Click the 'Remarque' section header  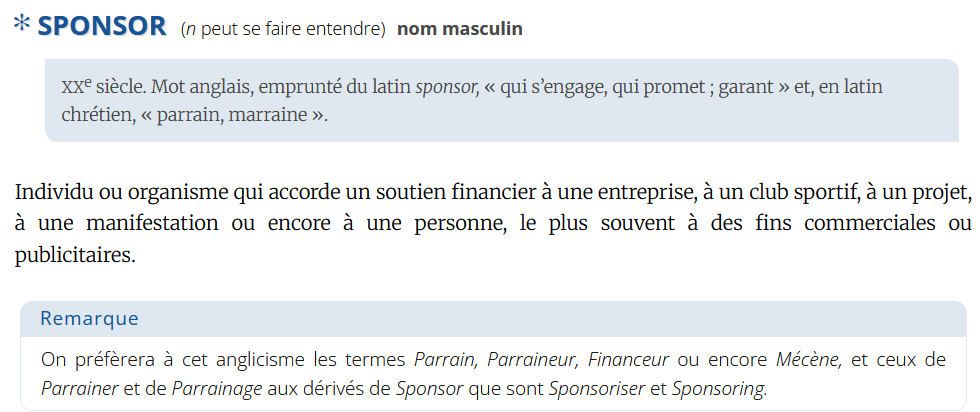point(89,319)
